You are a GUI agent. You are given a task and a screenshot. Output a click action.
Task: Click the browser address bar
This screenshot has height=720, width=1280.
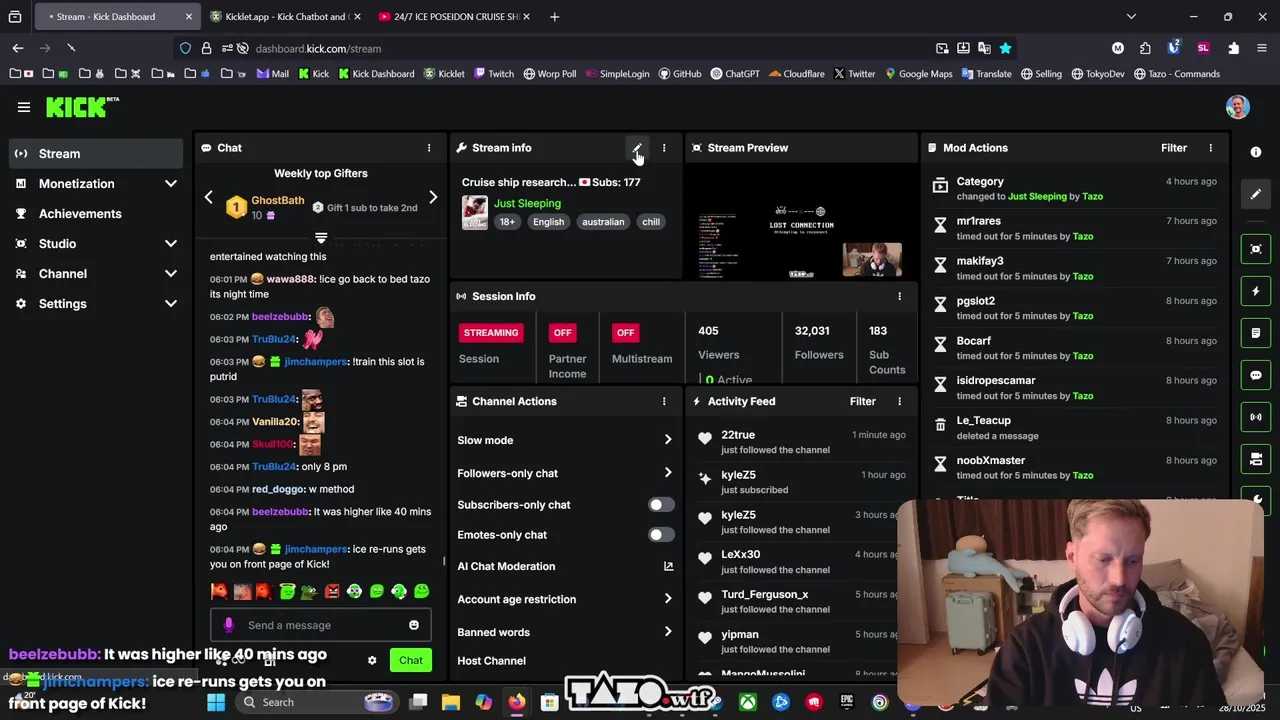pos(590,48)
